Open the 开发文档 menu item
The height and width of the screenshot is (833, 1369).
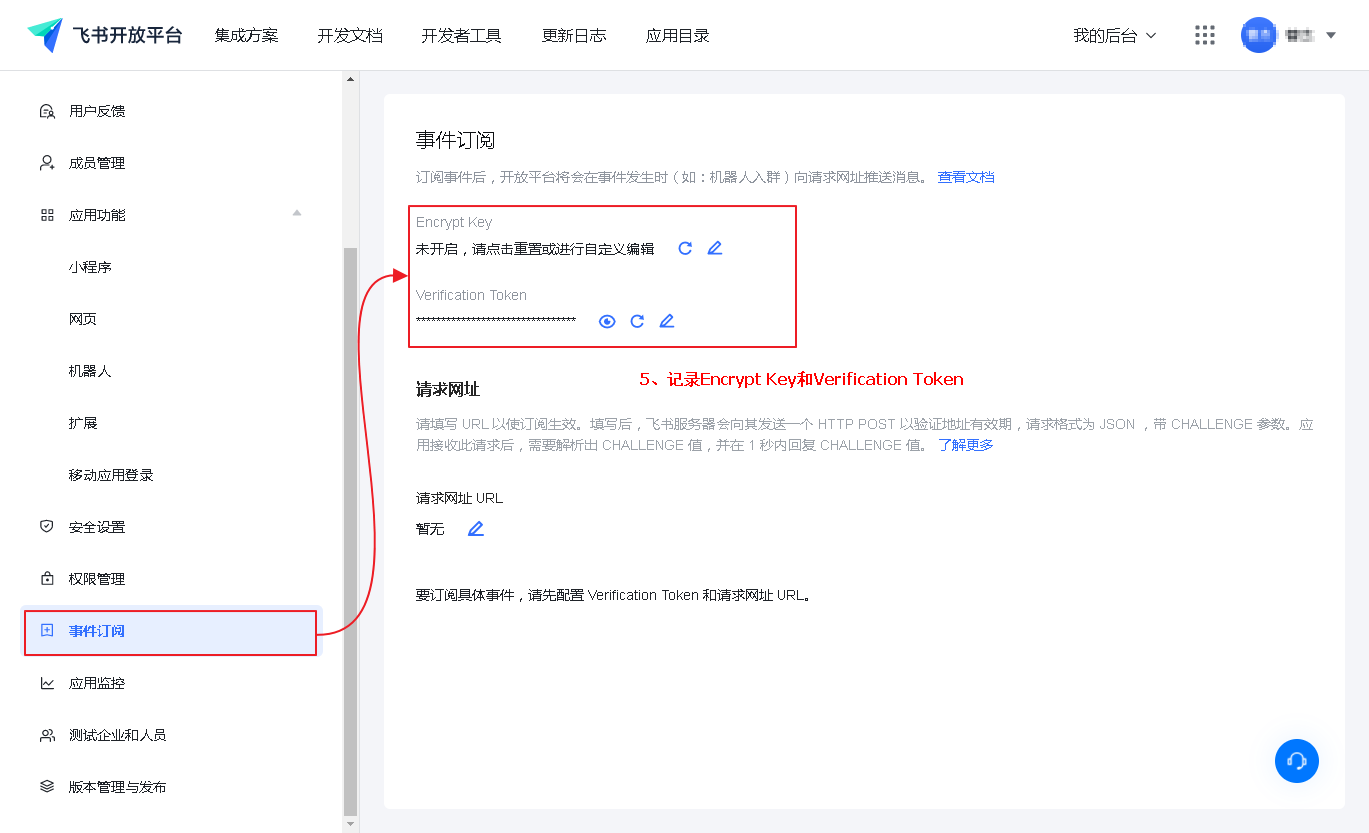pyautogui.click(x=350, y=35)
